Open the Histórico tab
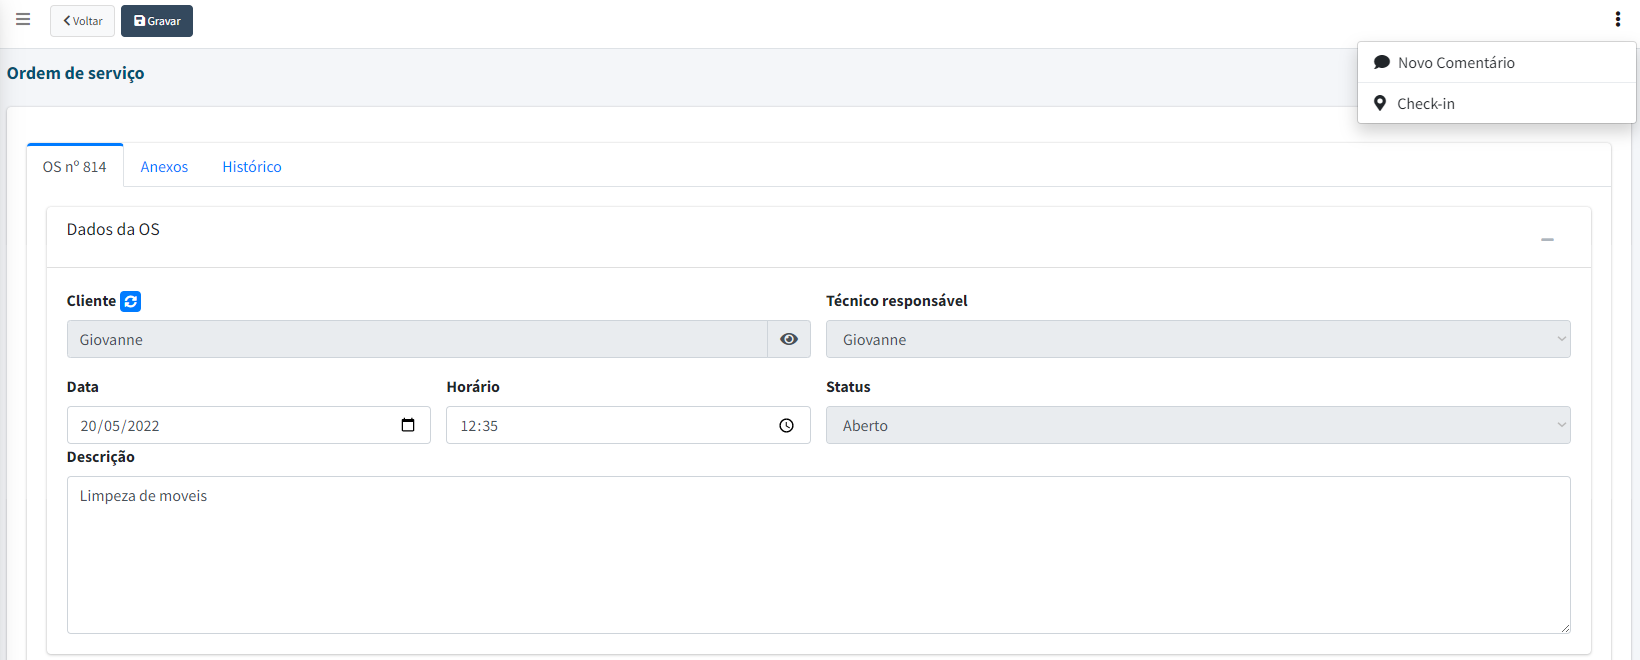 point(252,167)
